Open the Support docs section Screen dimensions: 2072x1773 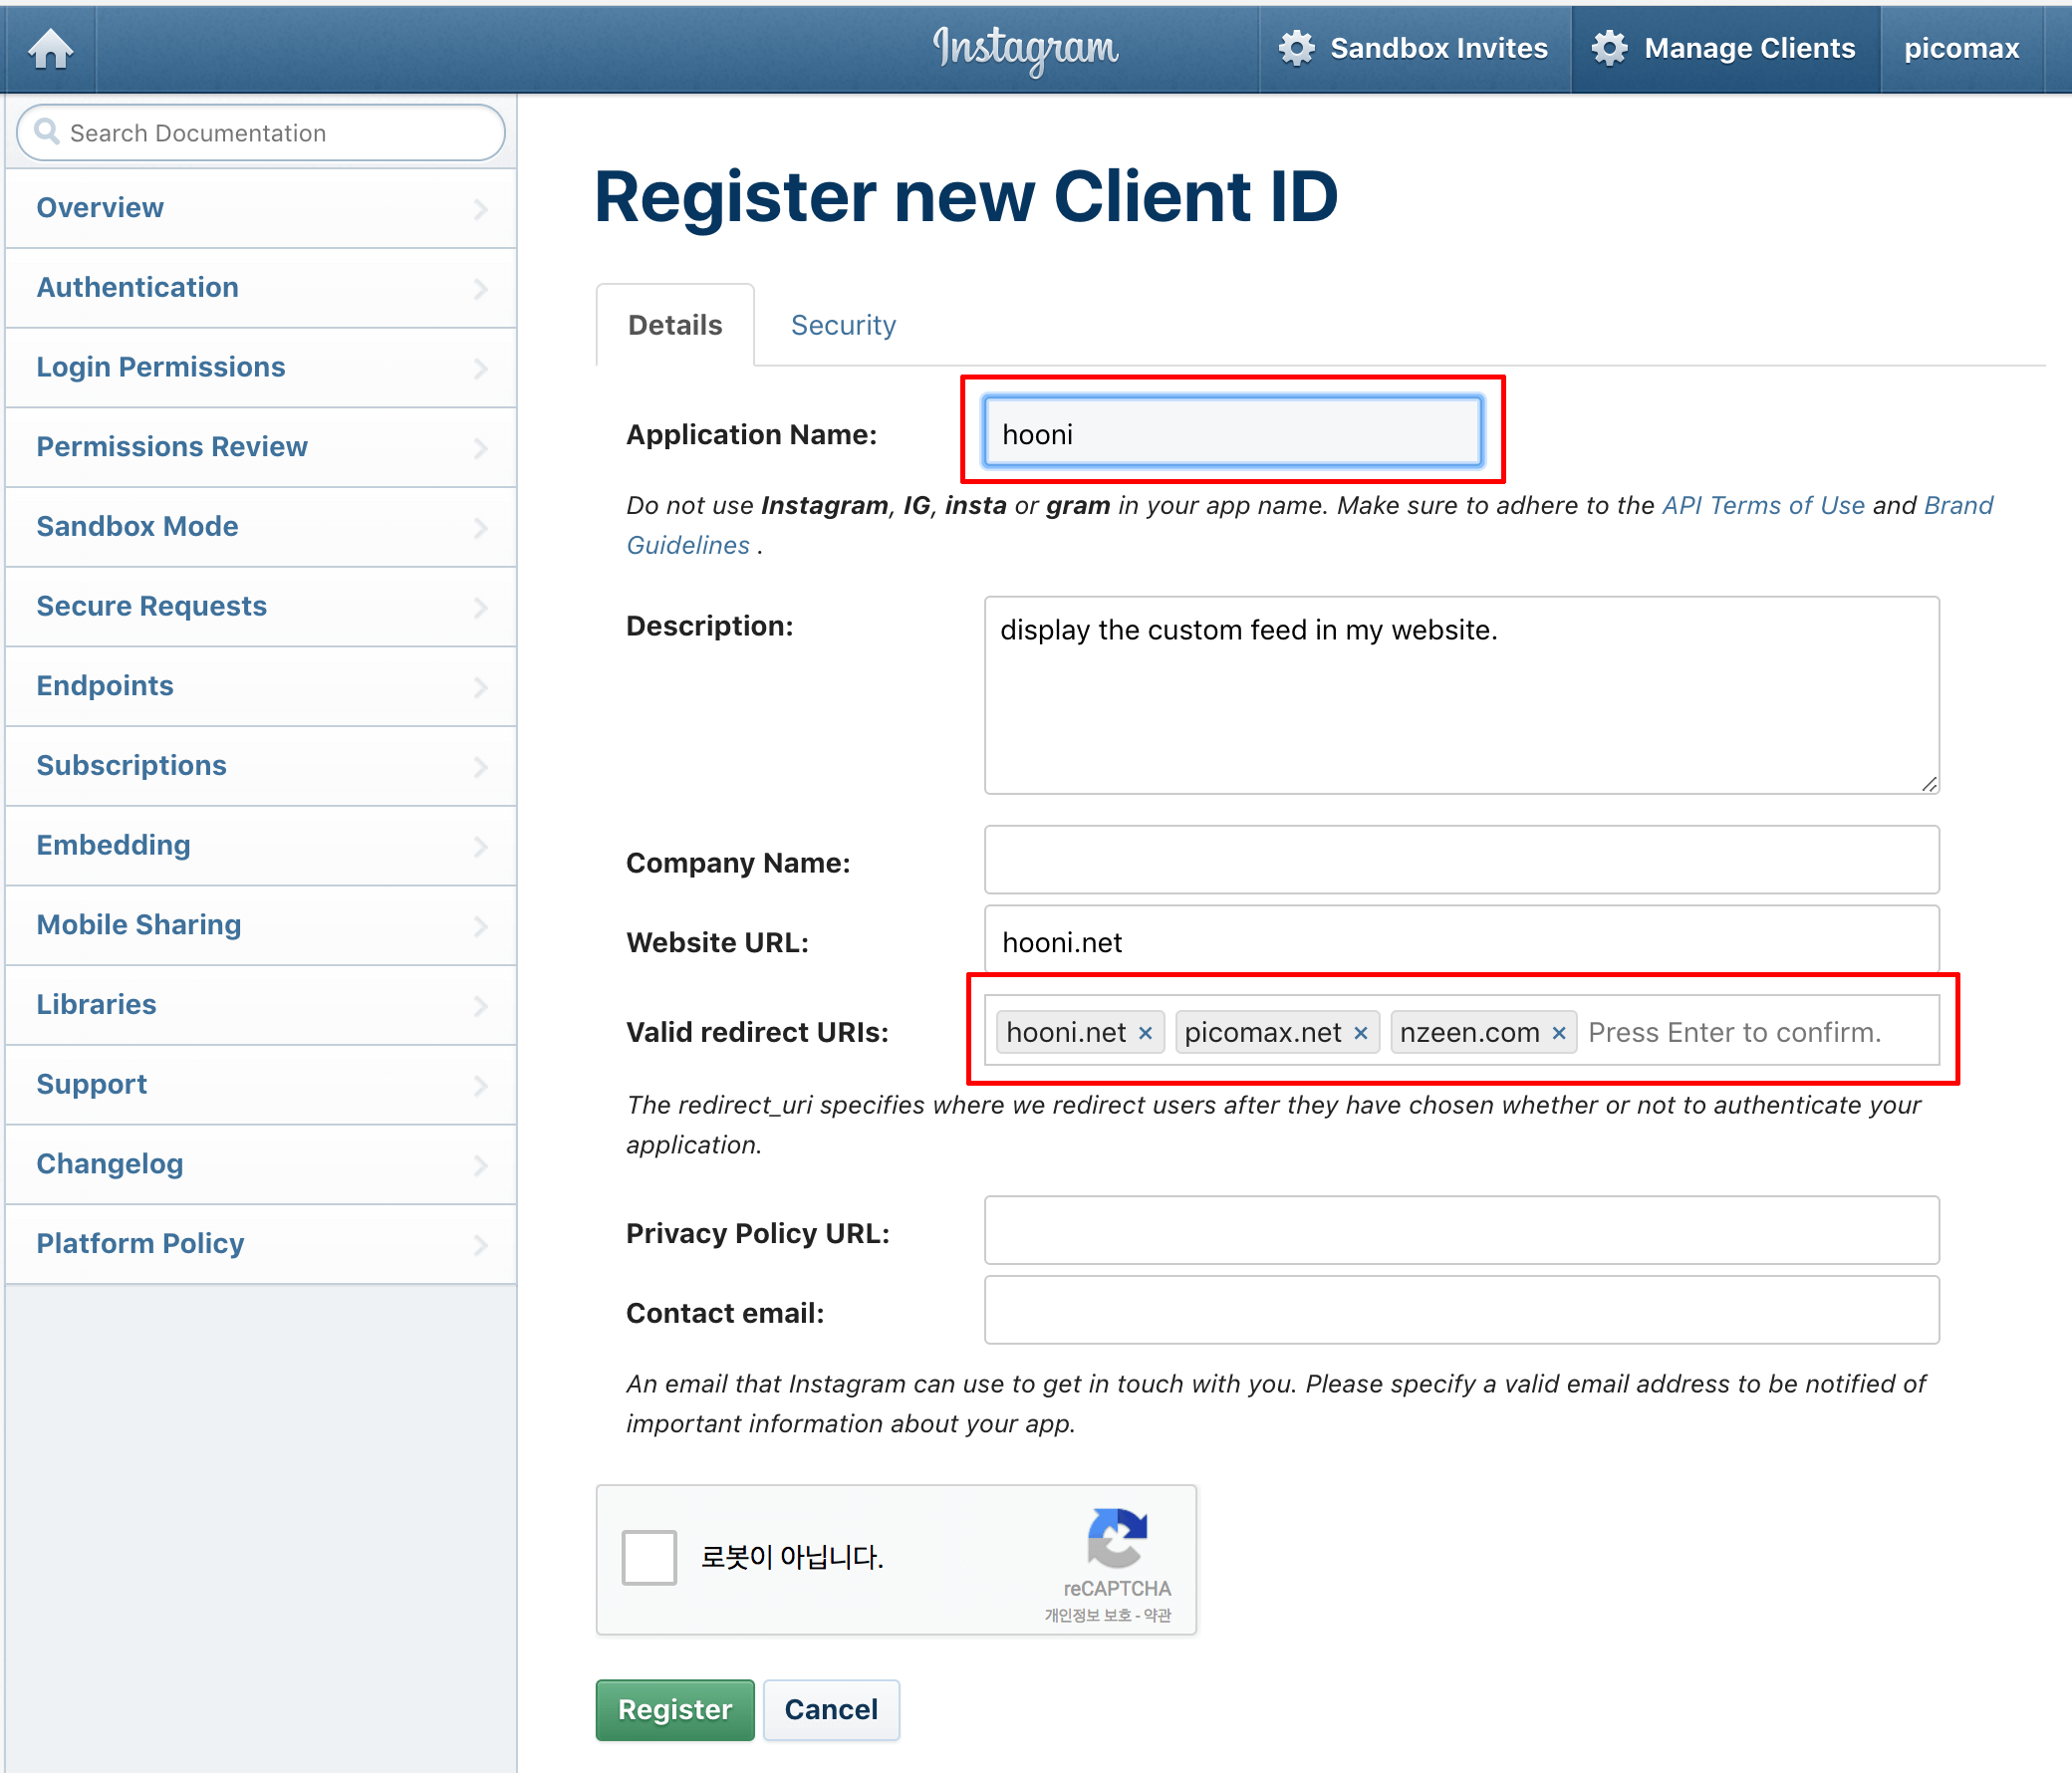coord(261,1085)
